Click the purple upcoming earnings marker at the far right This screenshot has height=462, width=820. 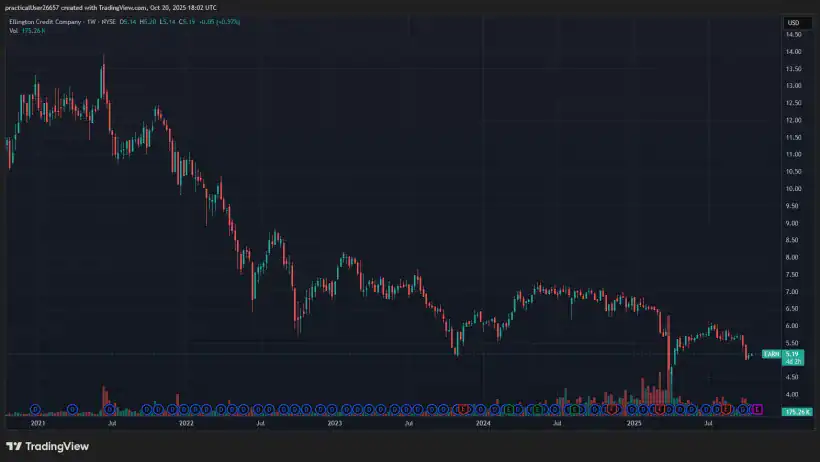click(x=757, y=409)
